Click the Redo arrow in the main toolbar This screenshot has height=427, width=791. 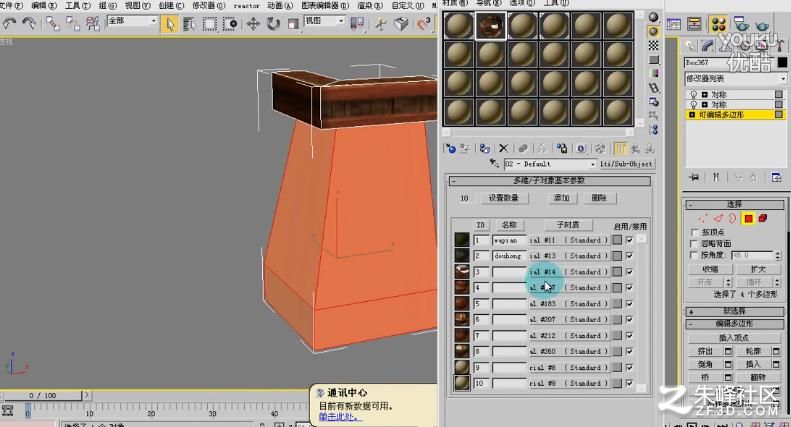(x=29, y=23)
